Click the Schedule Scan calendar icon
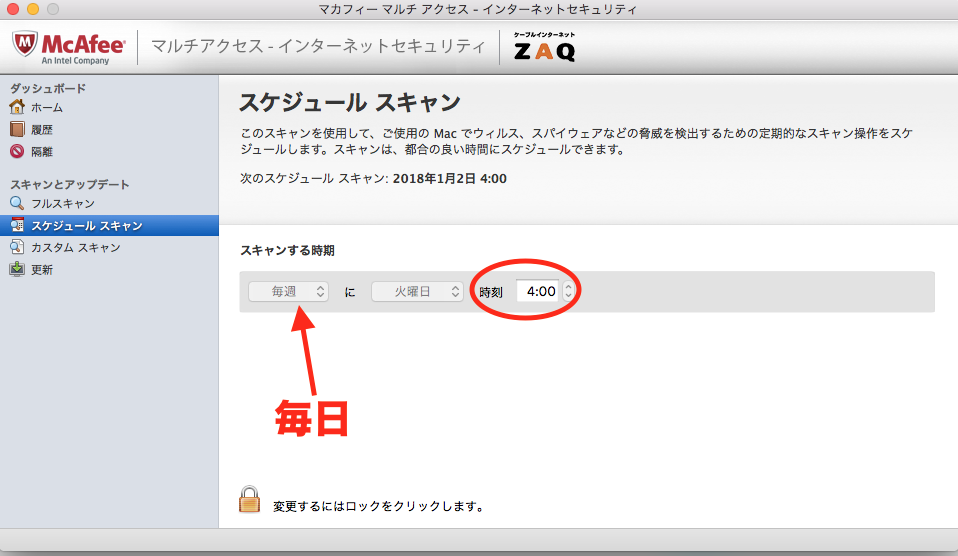Image resolution: width=958 pixels, height=556 pixels. point(17,225)
